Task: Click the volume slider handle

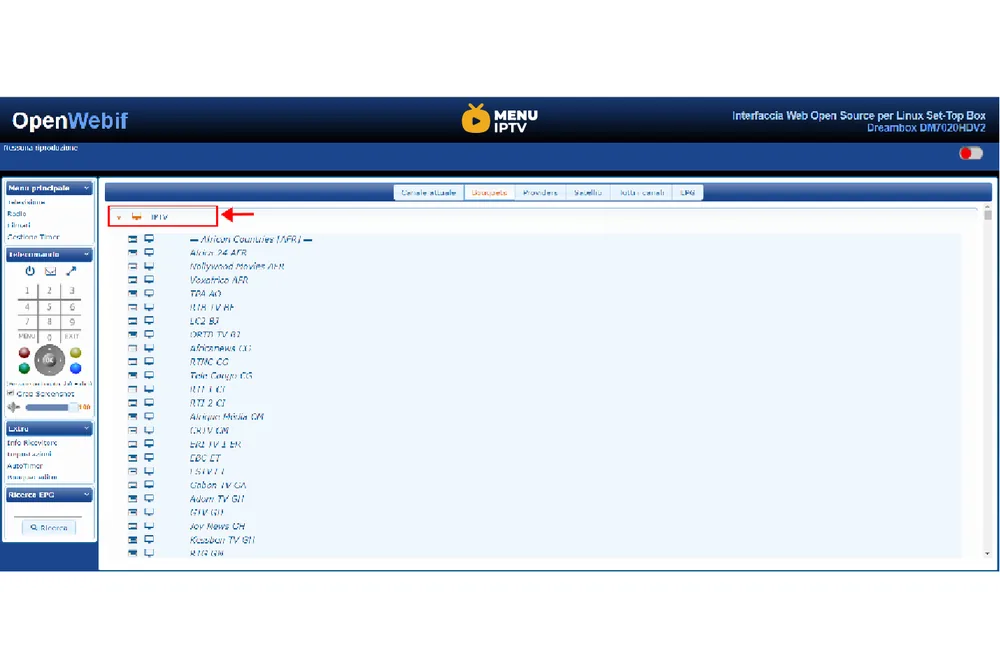Action: [x=72, y=407]
